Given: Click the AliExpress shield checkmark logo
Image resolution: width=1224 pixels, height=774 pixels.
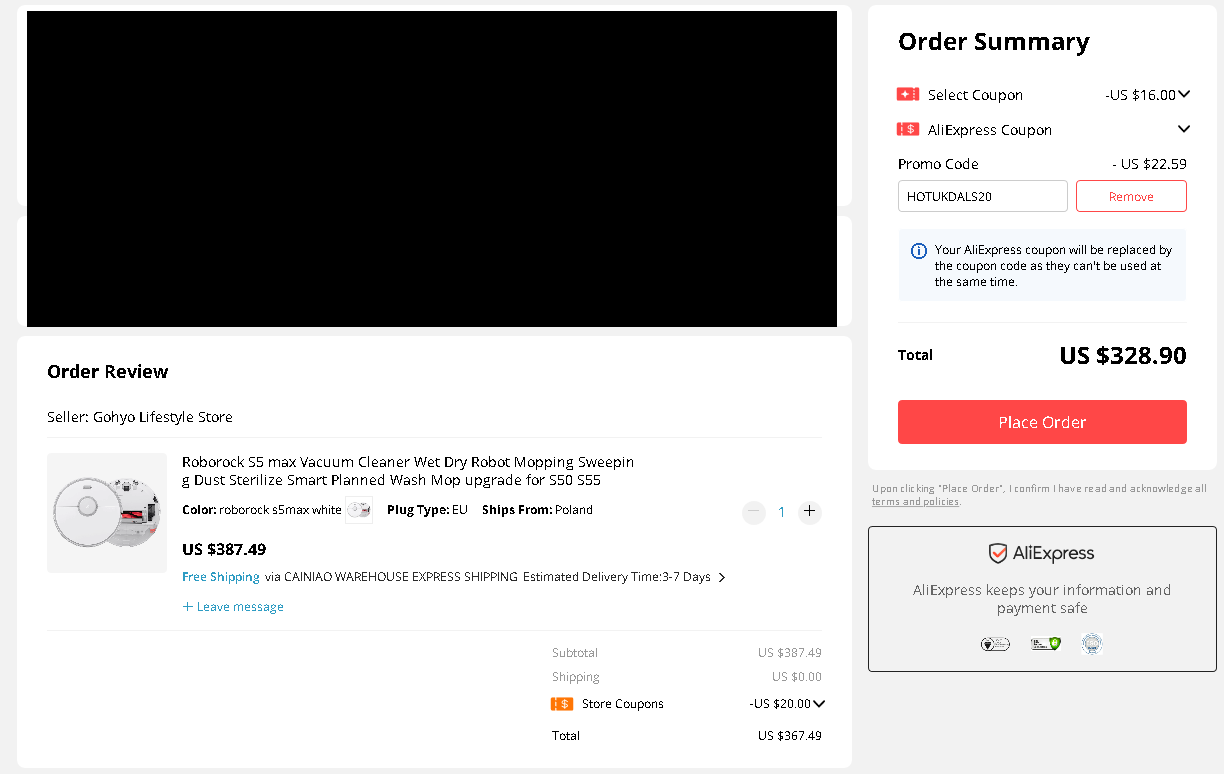Looking at the screenshot, I should [998, 553].
